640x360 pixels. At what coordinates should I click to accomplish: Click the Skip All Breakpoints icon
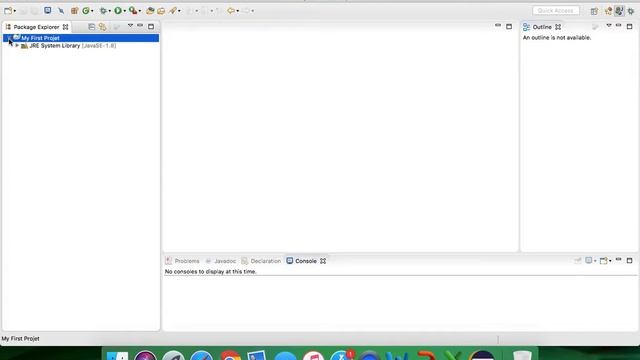click(61, 11)
